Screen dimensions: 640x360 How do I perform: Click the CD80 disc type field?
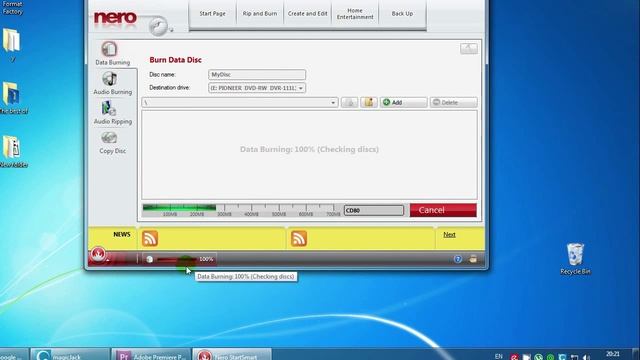[x=373, y=210]
